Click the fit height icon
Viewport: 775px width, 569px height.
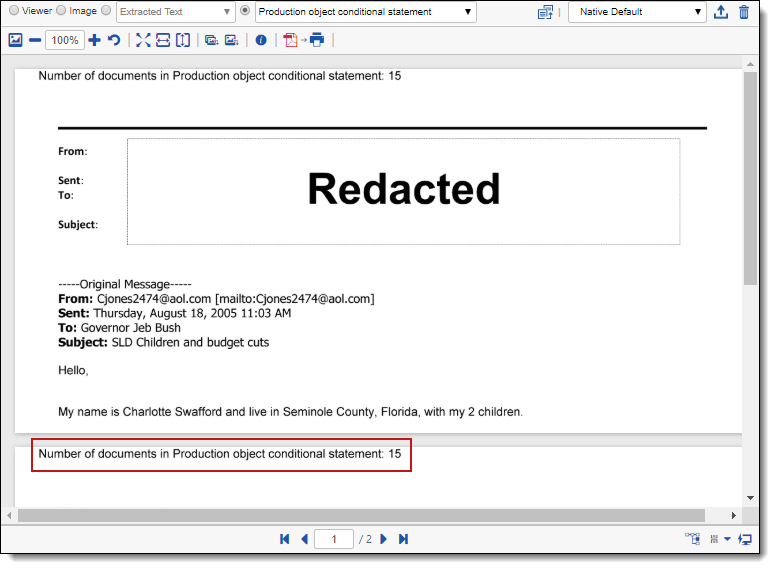pos(183,40)
